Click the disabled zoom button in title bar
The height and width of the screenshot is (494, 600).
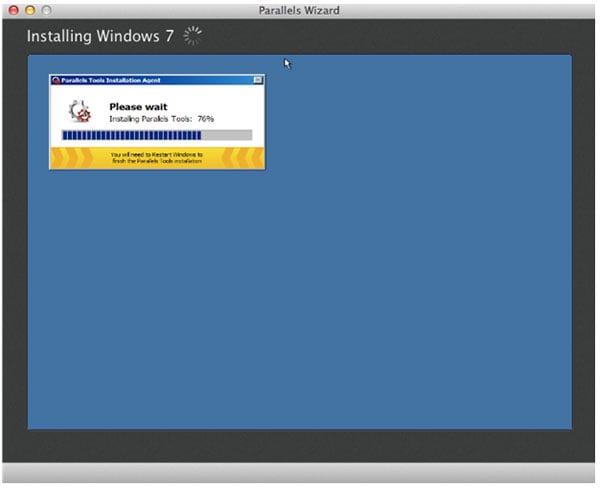coord(46,10)
